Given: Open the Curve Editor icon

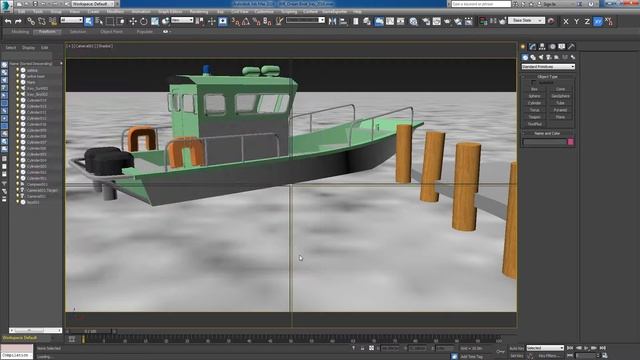Looking at the screenshot, I should [390, 21].
